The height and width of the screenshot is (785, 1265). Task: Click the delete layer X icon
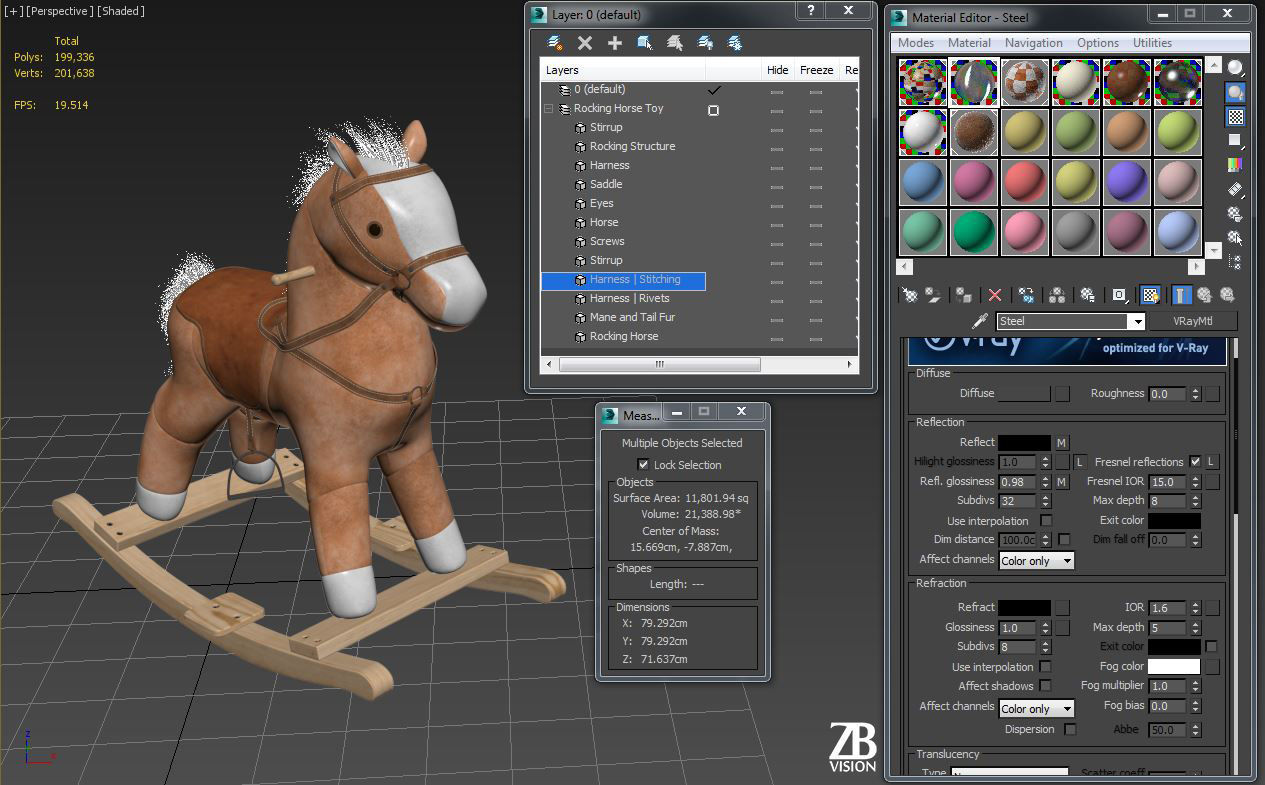pyautogui.click(x=585, y=43)
